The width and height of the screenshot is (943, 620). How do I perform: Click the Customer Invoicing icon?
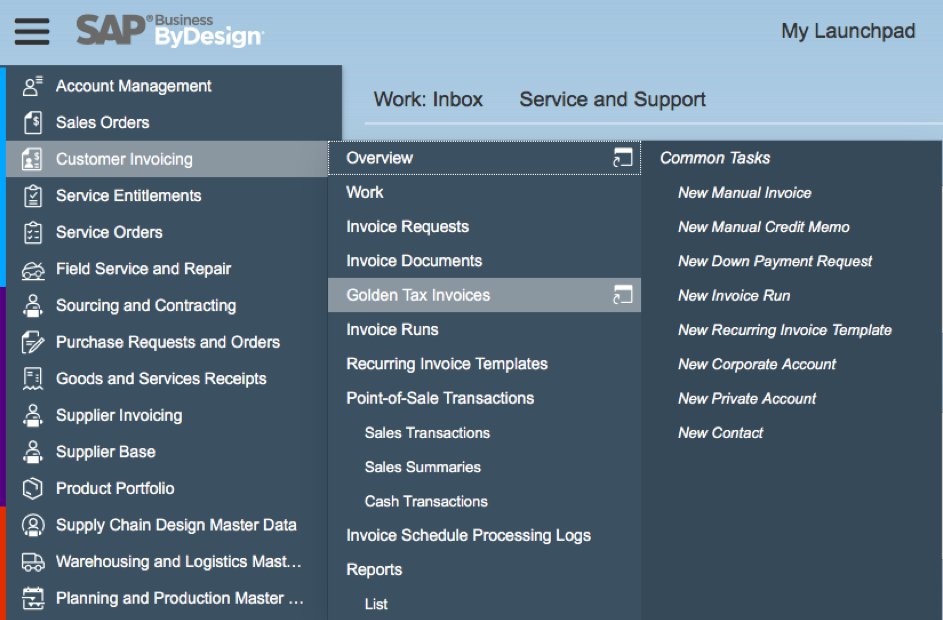32,159
